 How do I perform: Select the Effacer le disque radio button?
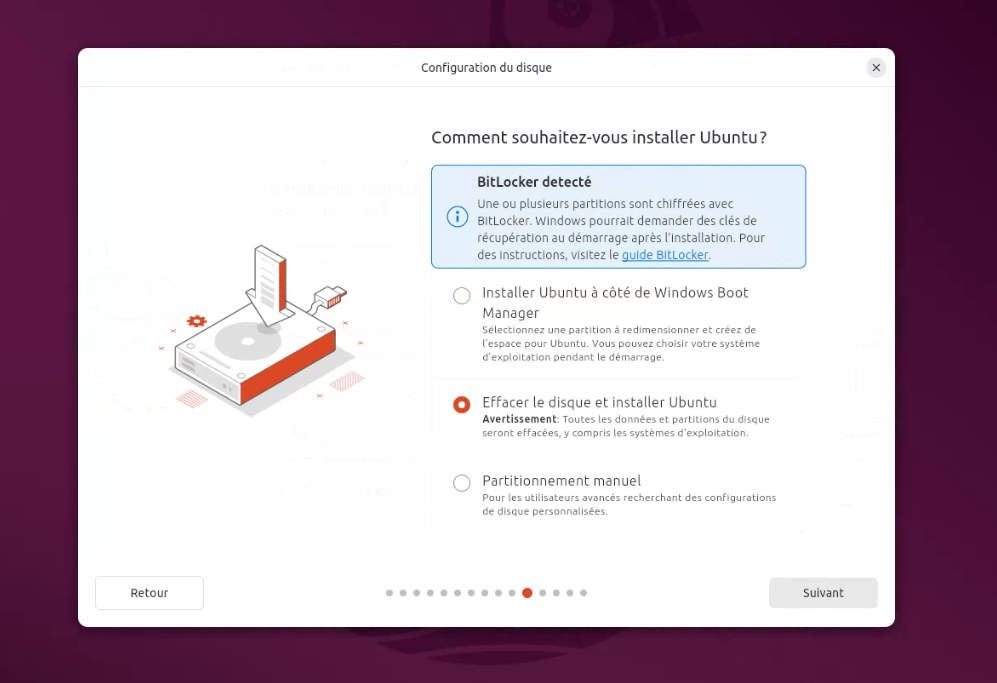462,404
